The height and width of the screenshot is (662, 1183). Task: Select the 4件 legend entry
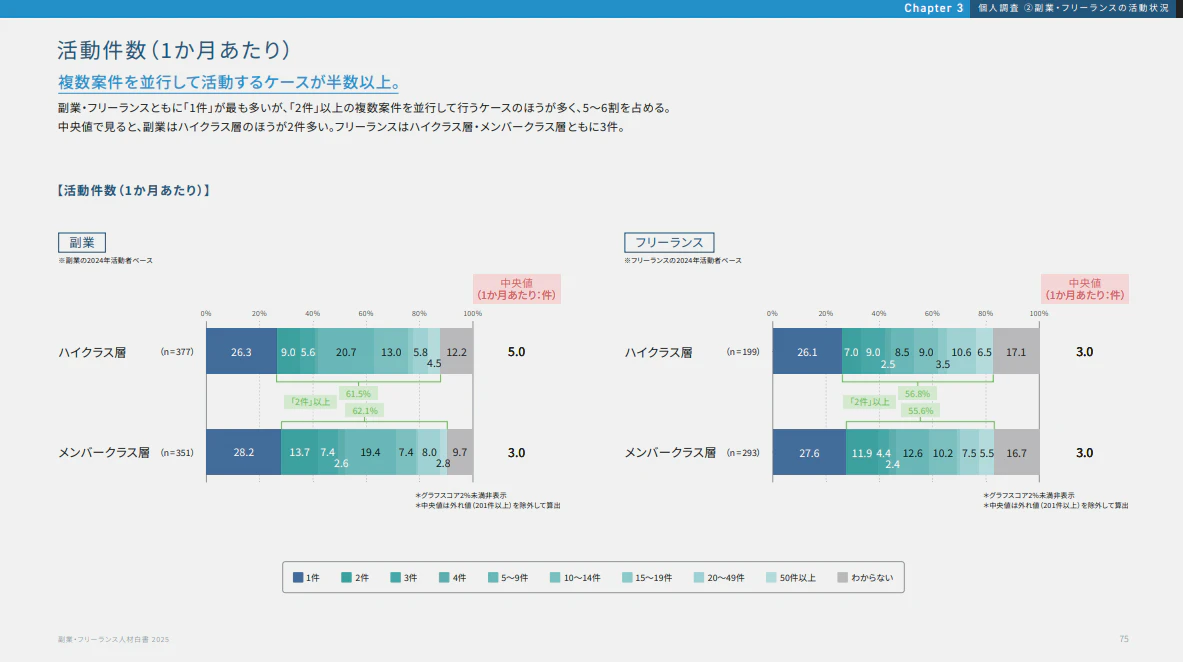click(452, 577)
